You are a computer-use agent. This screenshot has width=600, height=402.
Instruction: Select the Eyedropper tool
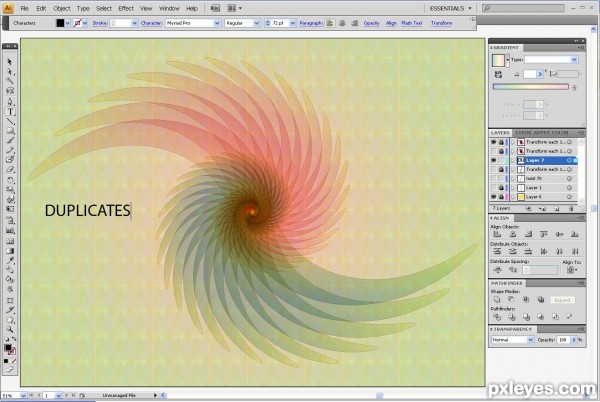pos(10,260)
